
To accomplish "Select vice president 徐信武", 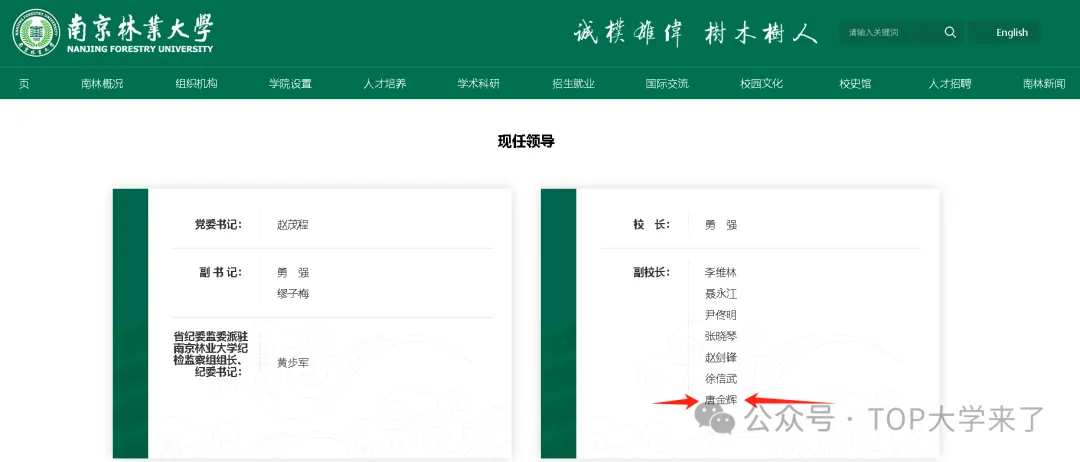I will point(720,379).
